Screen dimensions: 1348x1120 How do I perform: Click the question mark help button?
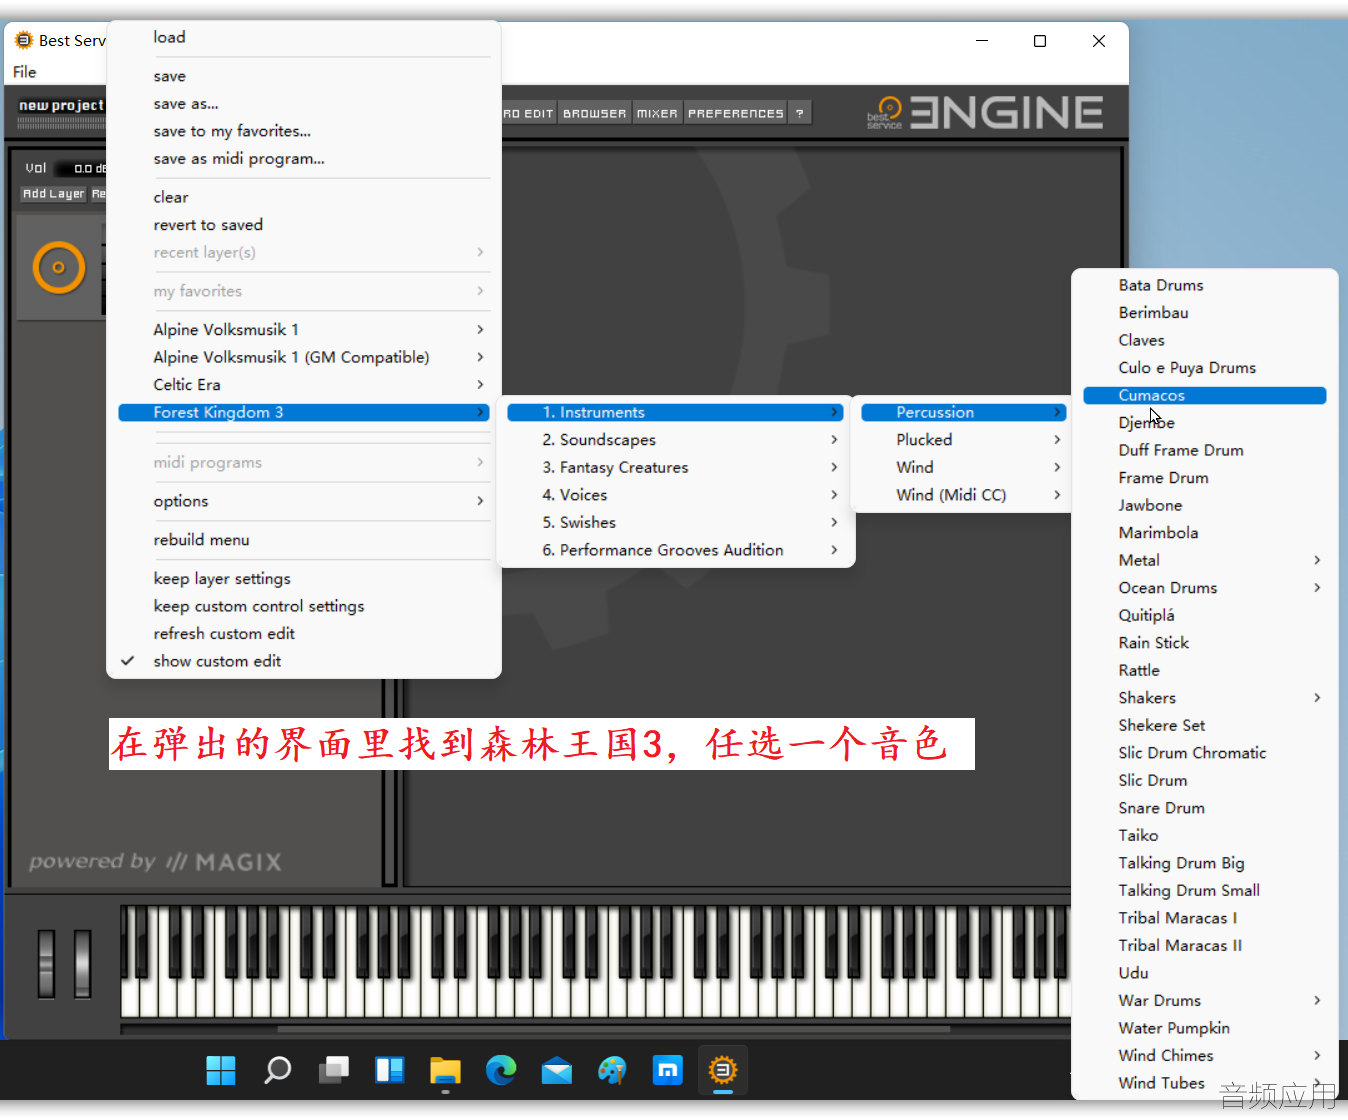(x=799, y=113)
